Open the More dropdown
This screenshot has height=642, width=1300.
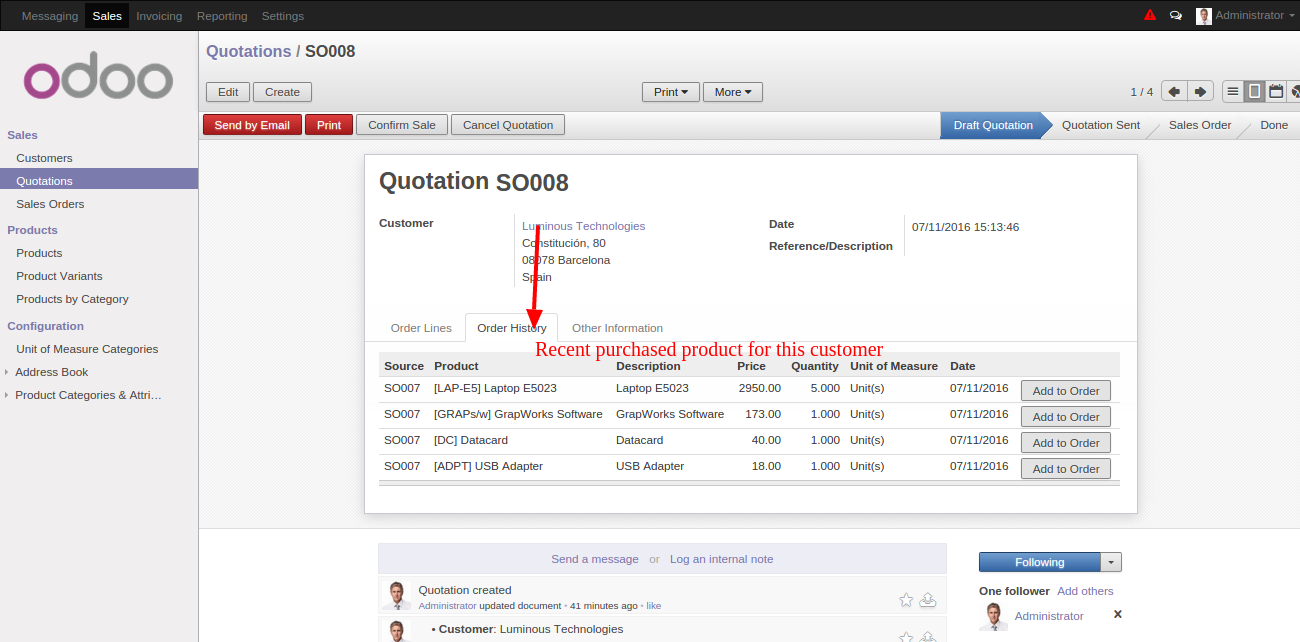(x=733, y=92)
